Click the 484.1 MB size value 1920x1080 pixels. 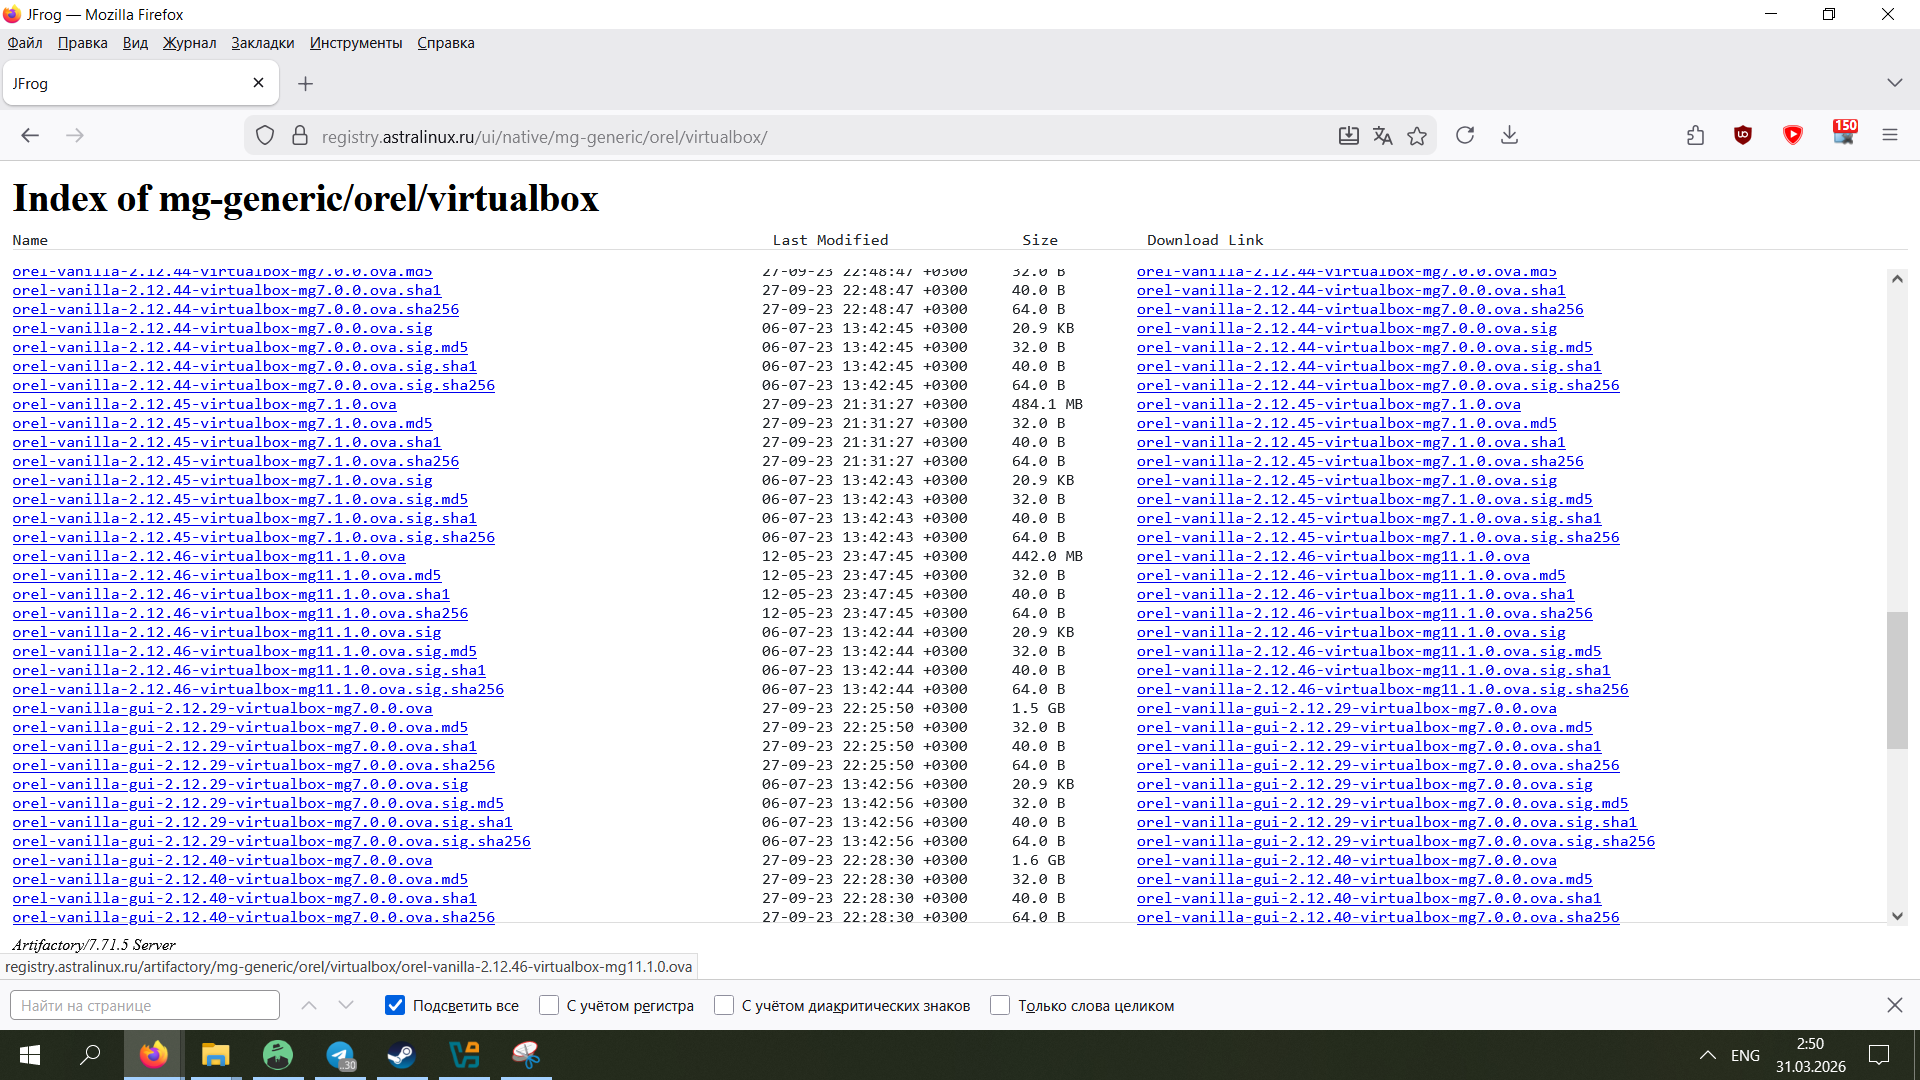point(1047,404)
